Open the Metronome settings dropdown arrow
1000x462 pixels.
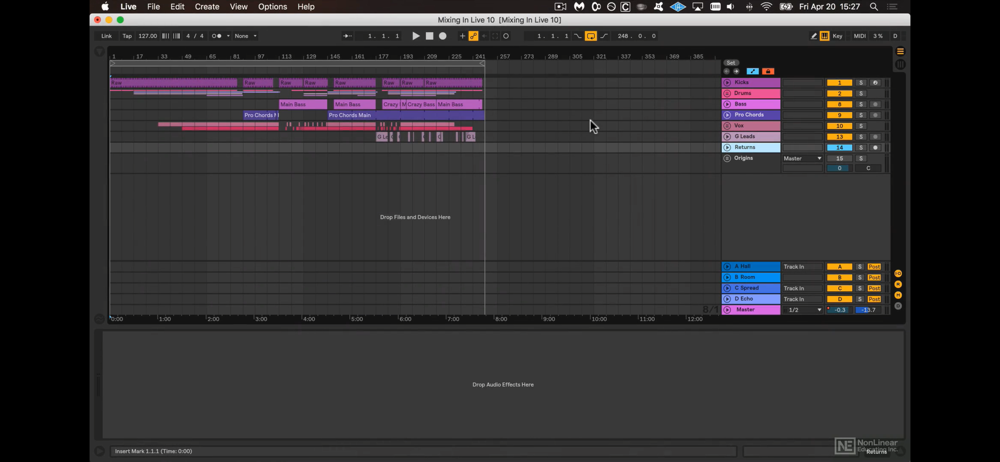[x=228, y=36]
